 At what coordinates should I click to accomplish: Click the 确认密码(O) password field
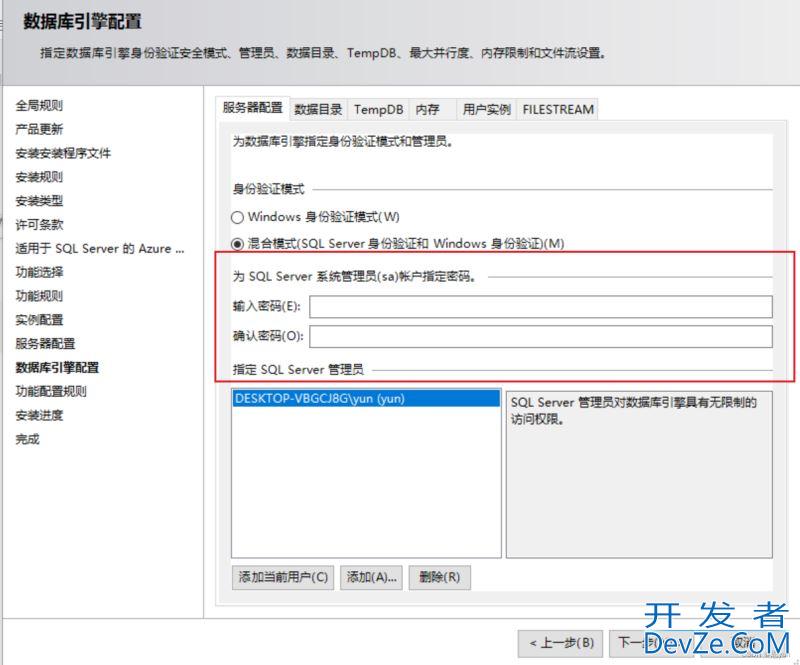tap(541, 337)
